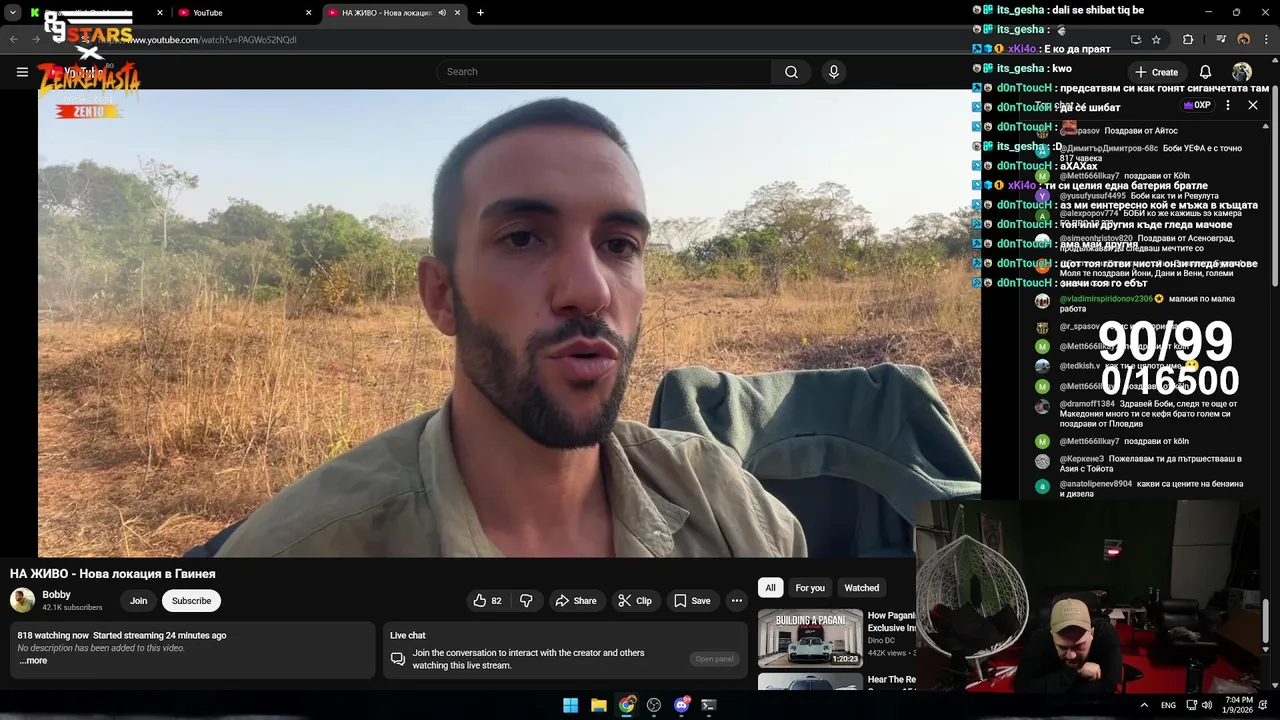This screenshot has height=720, width=1280.
Task: Click the Open panel chat button
Action: [x=714, y=659]
